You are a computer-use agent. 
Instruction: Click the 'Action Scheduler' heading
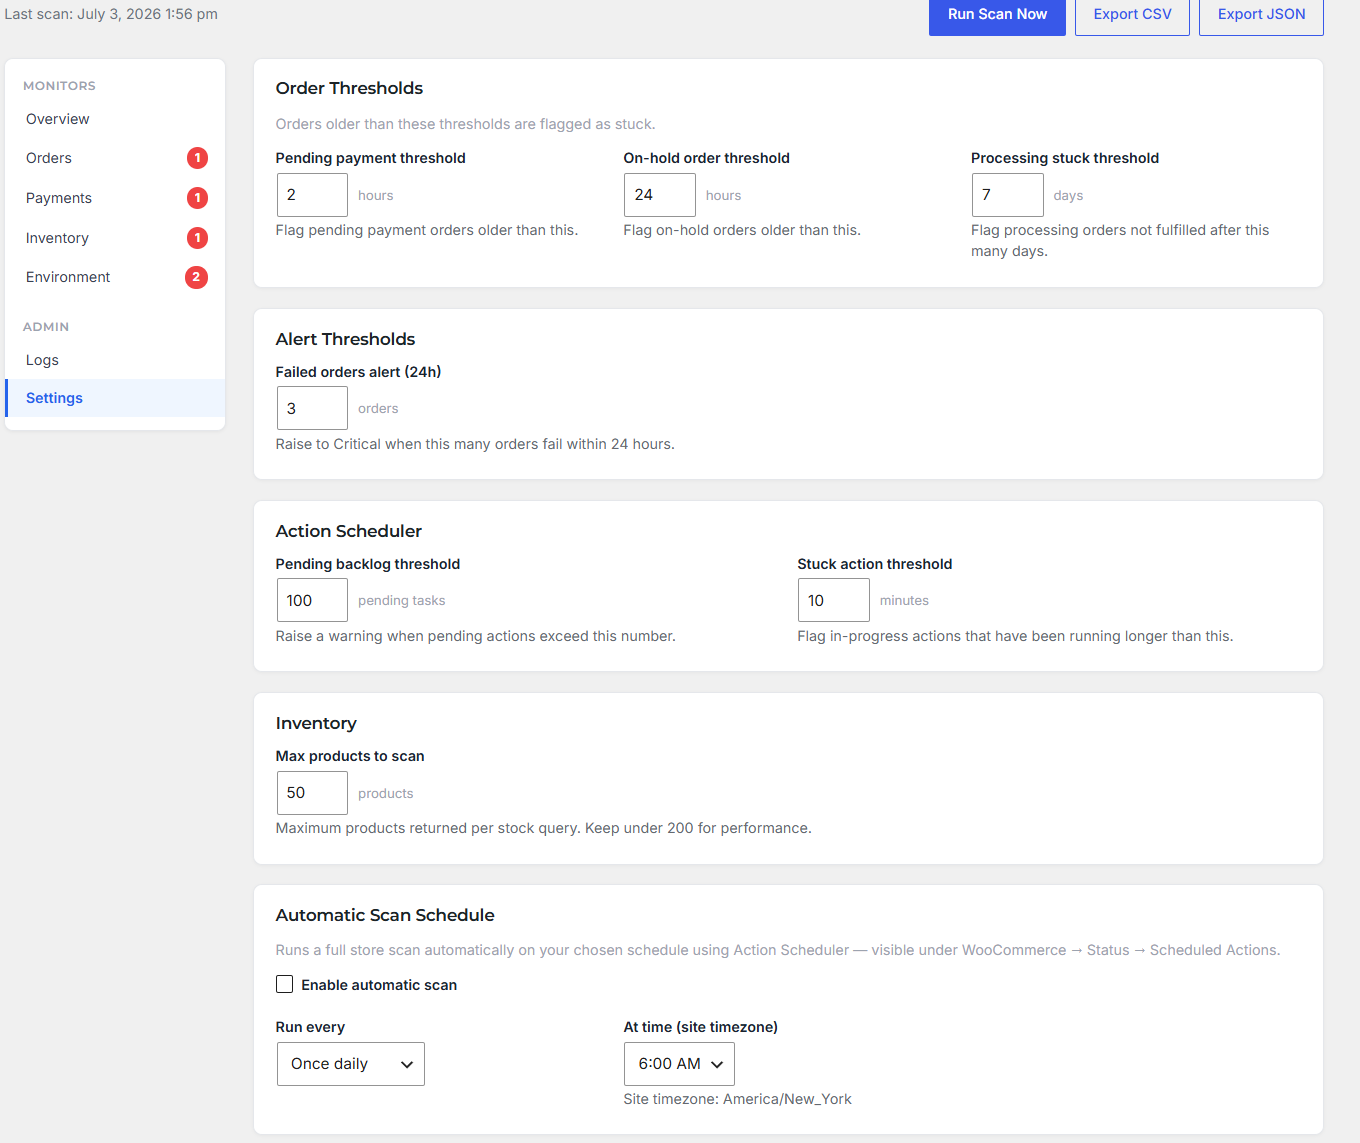(349, 531)
